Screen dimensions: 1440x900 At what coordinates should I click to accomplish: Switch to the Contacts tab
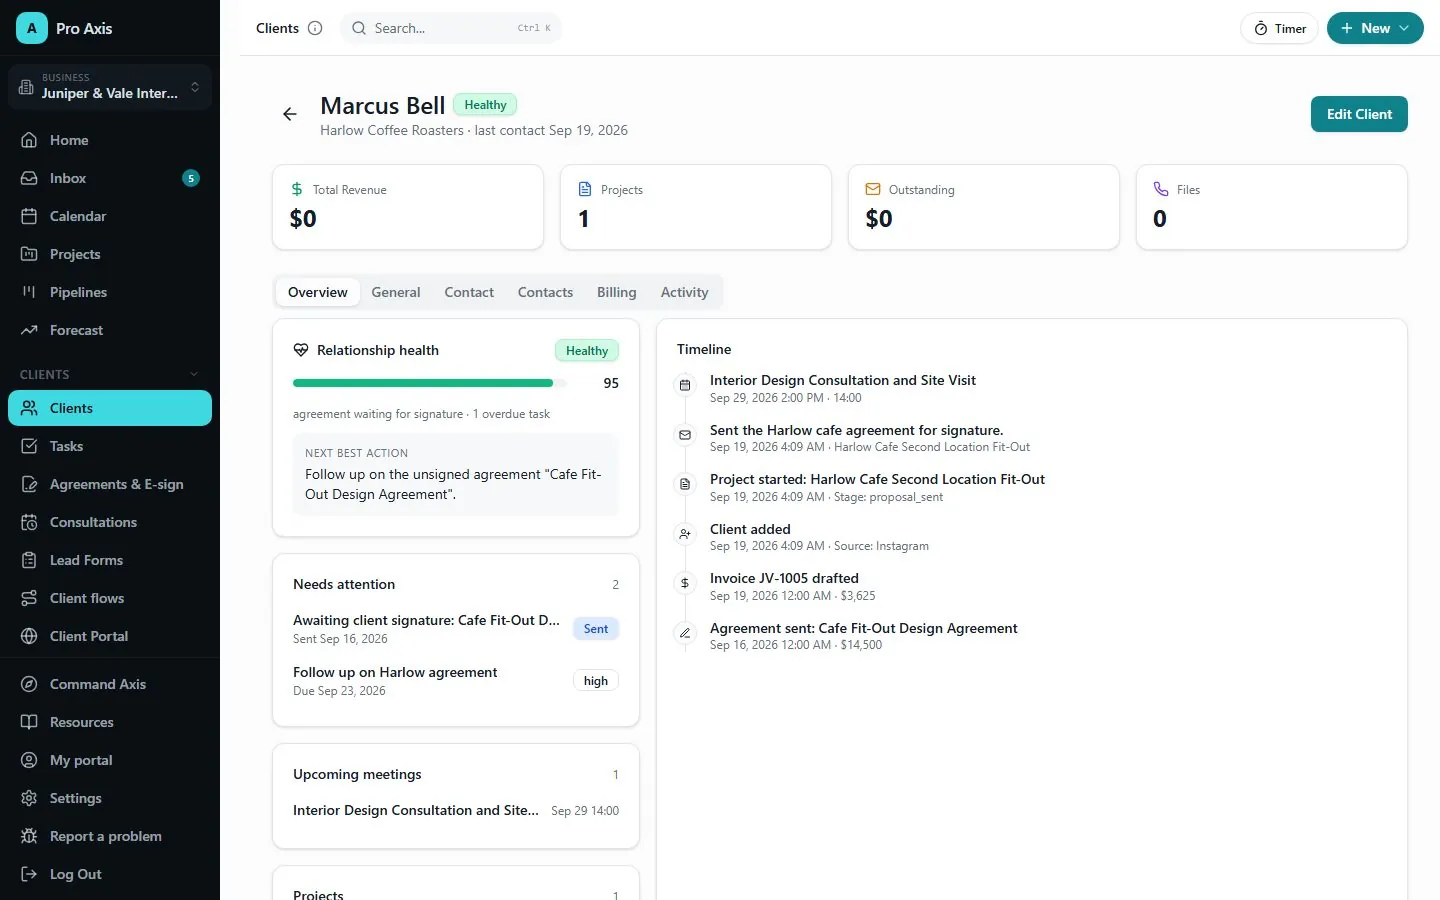click(545, 292)
